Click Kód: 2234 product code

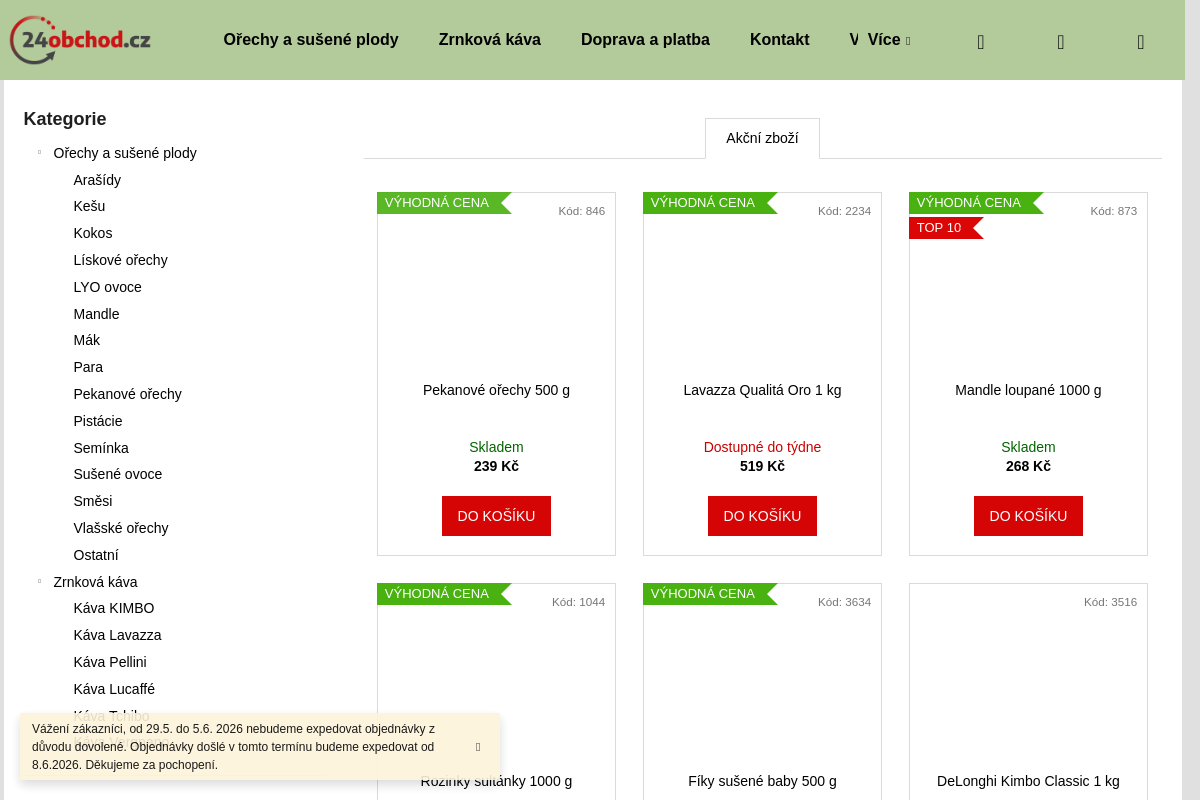coord(844,211)
